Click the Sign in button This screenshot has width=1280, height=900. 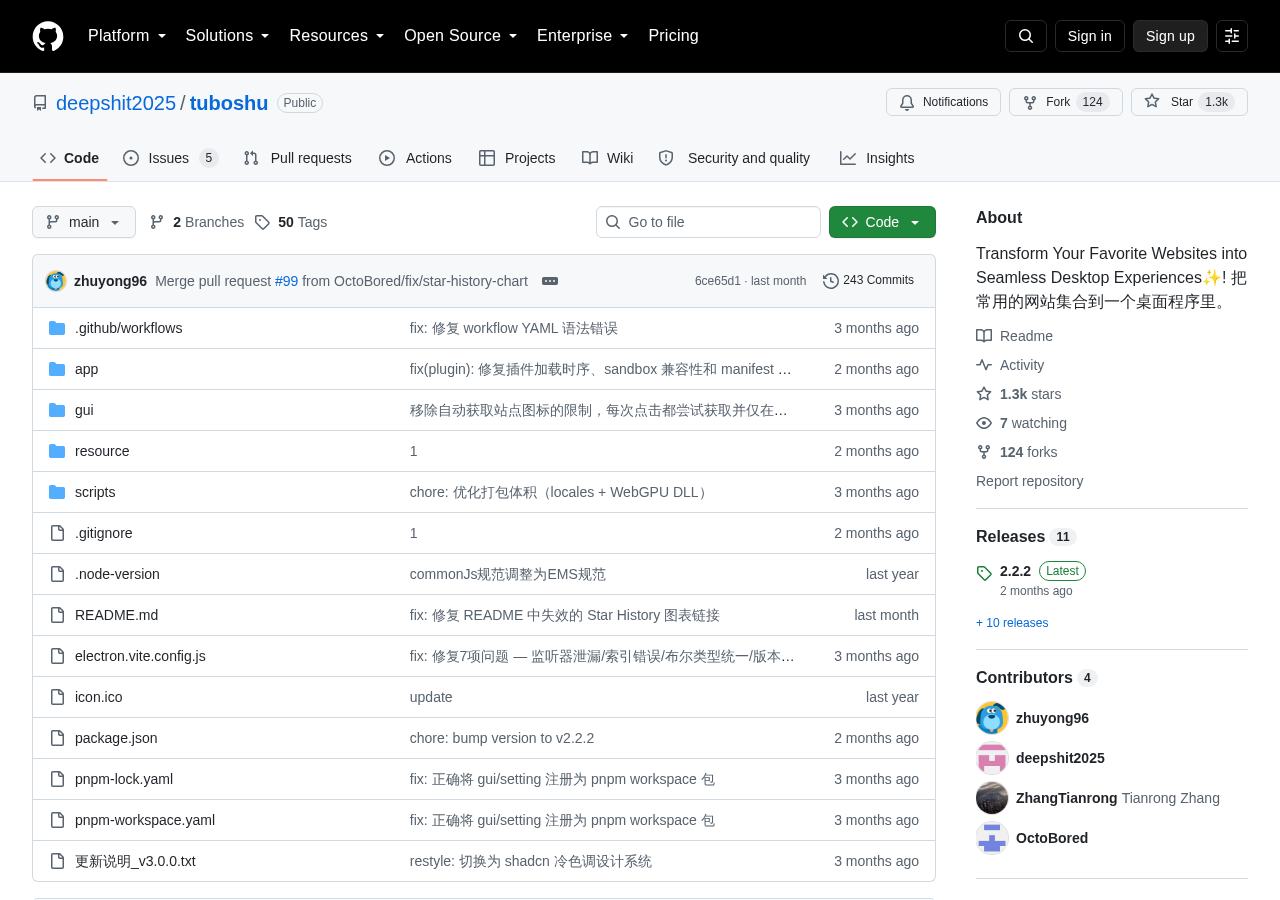pyautogui.click(x=1090, y=36)
